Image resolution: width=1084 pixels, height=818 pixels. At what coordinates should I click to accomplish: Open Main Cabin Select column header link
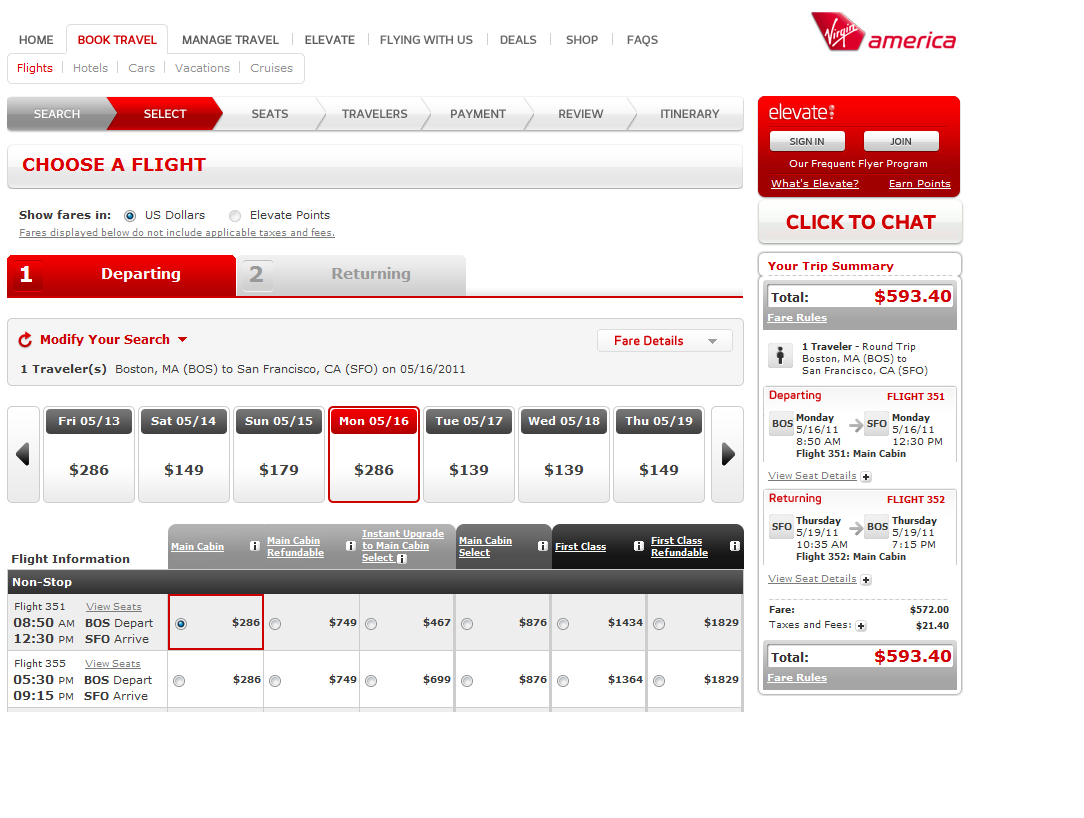click(x=485, y=546)
